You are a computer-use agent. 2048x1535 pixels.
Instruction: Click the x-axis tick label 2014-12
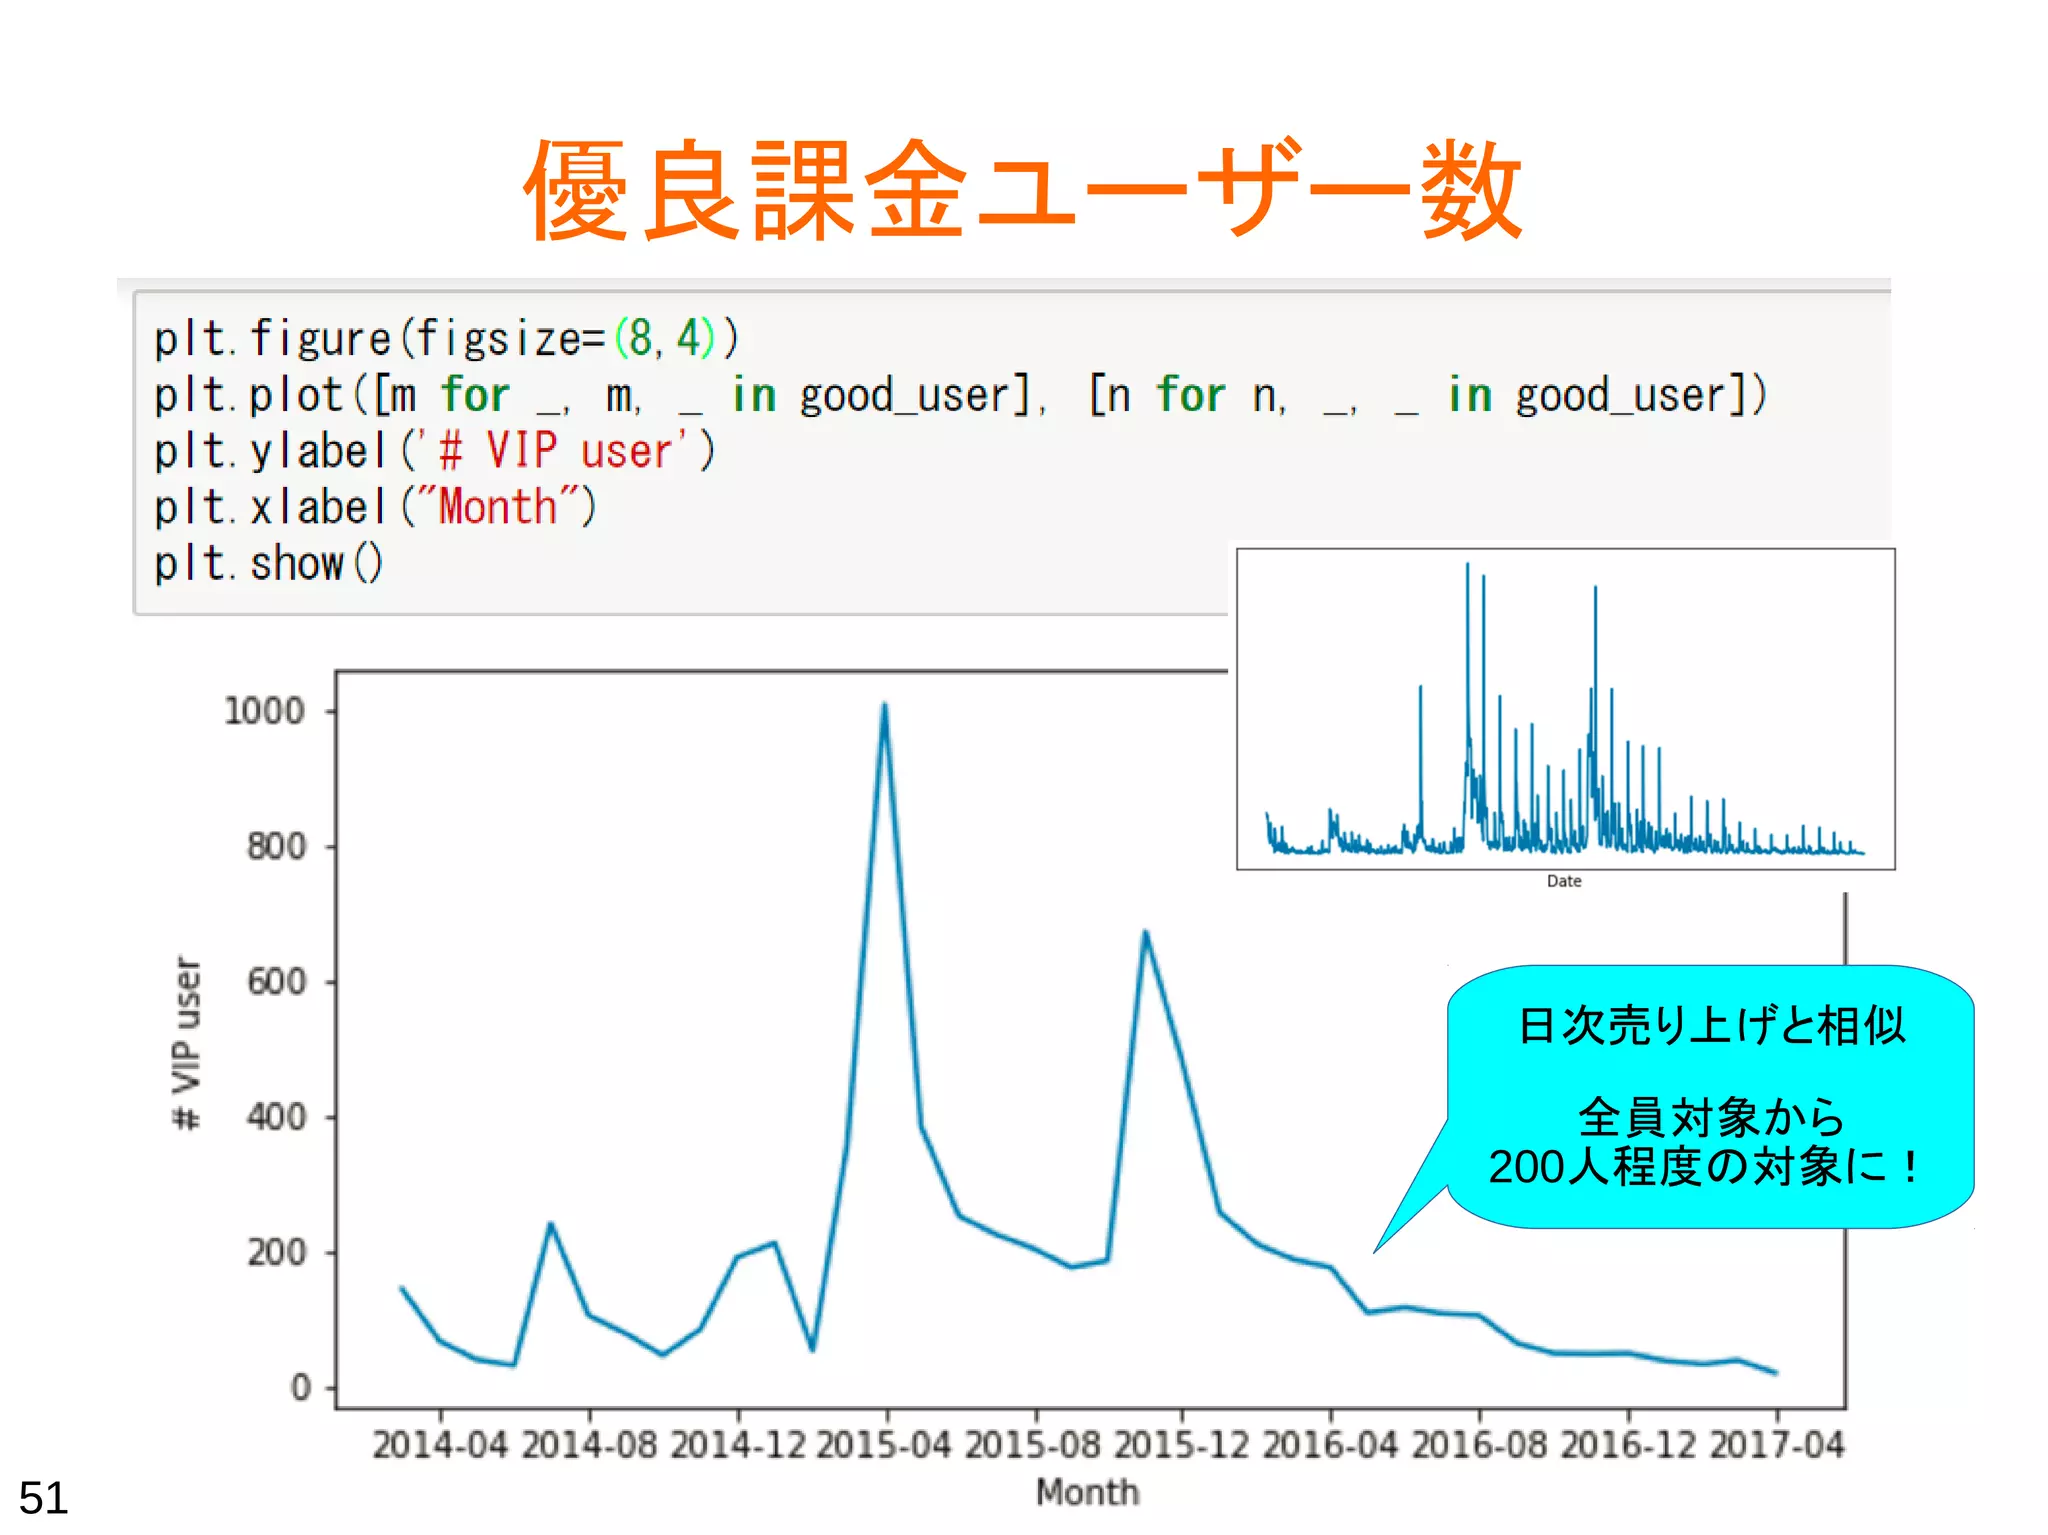pyautogui.click(x=738, y=1445)
